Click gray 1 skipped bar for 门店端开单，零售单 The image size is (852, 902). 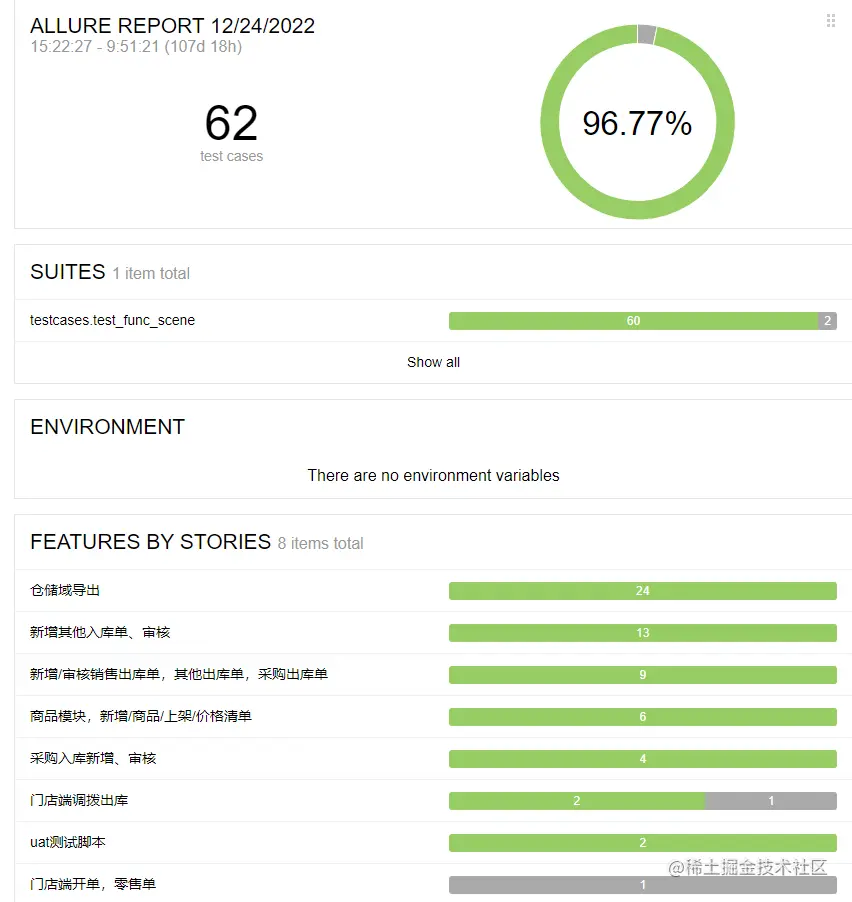coord(643,885)
